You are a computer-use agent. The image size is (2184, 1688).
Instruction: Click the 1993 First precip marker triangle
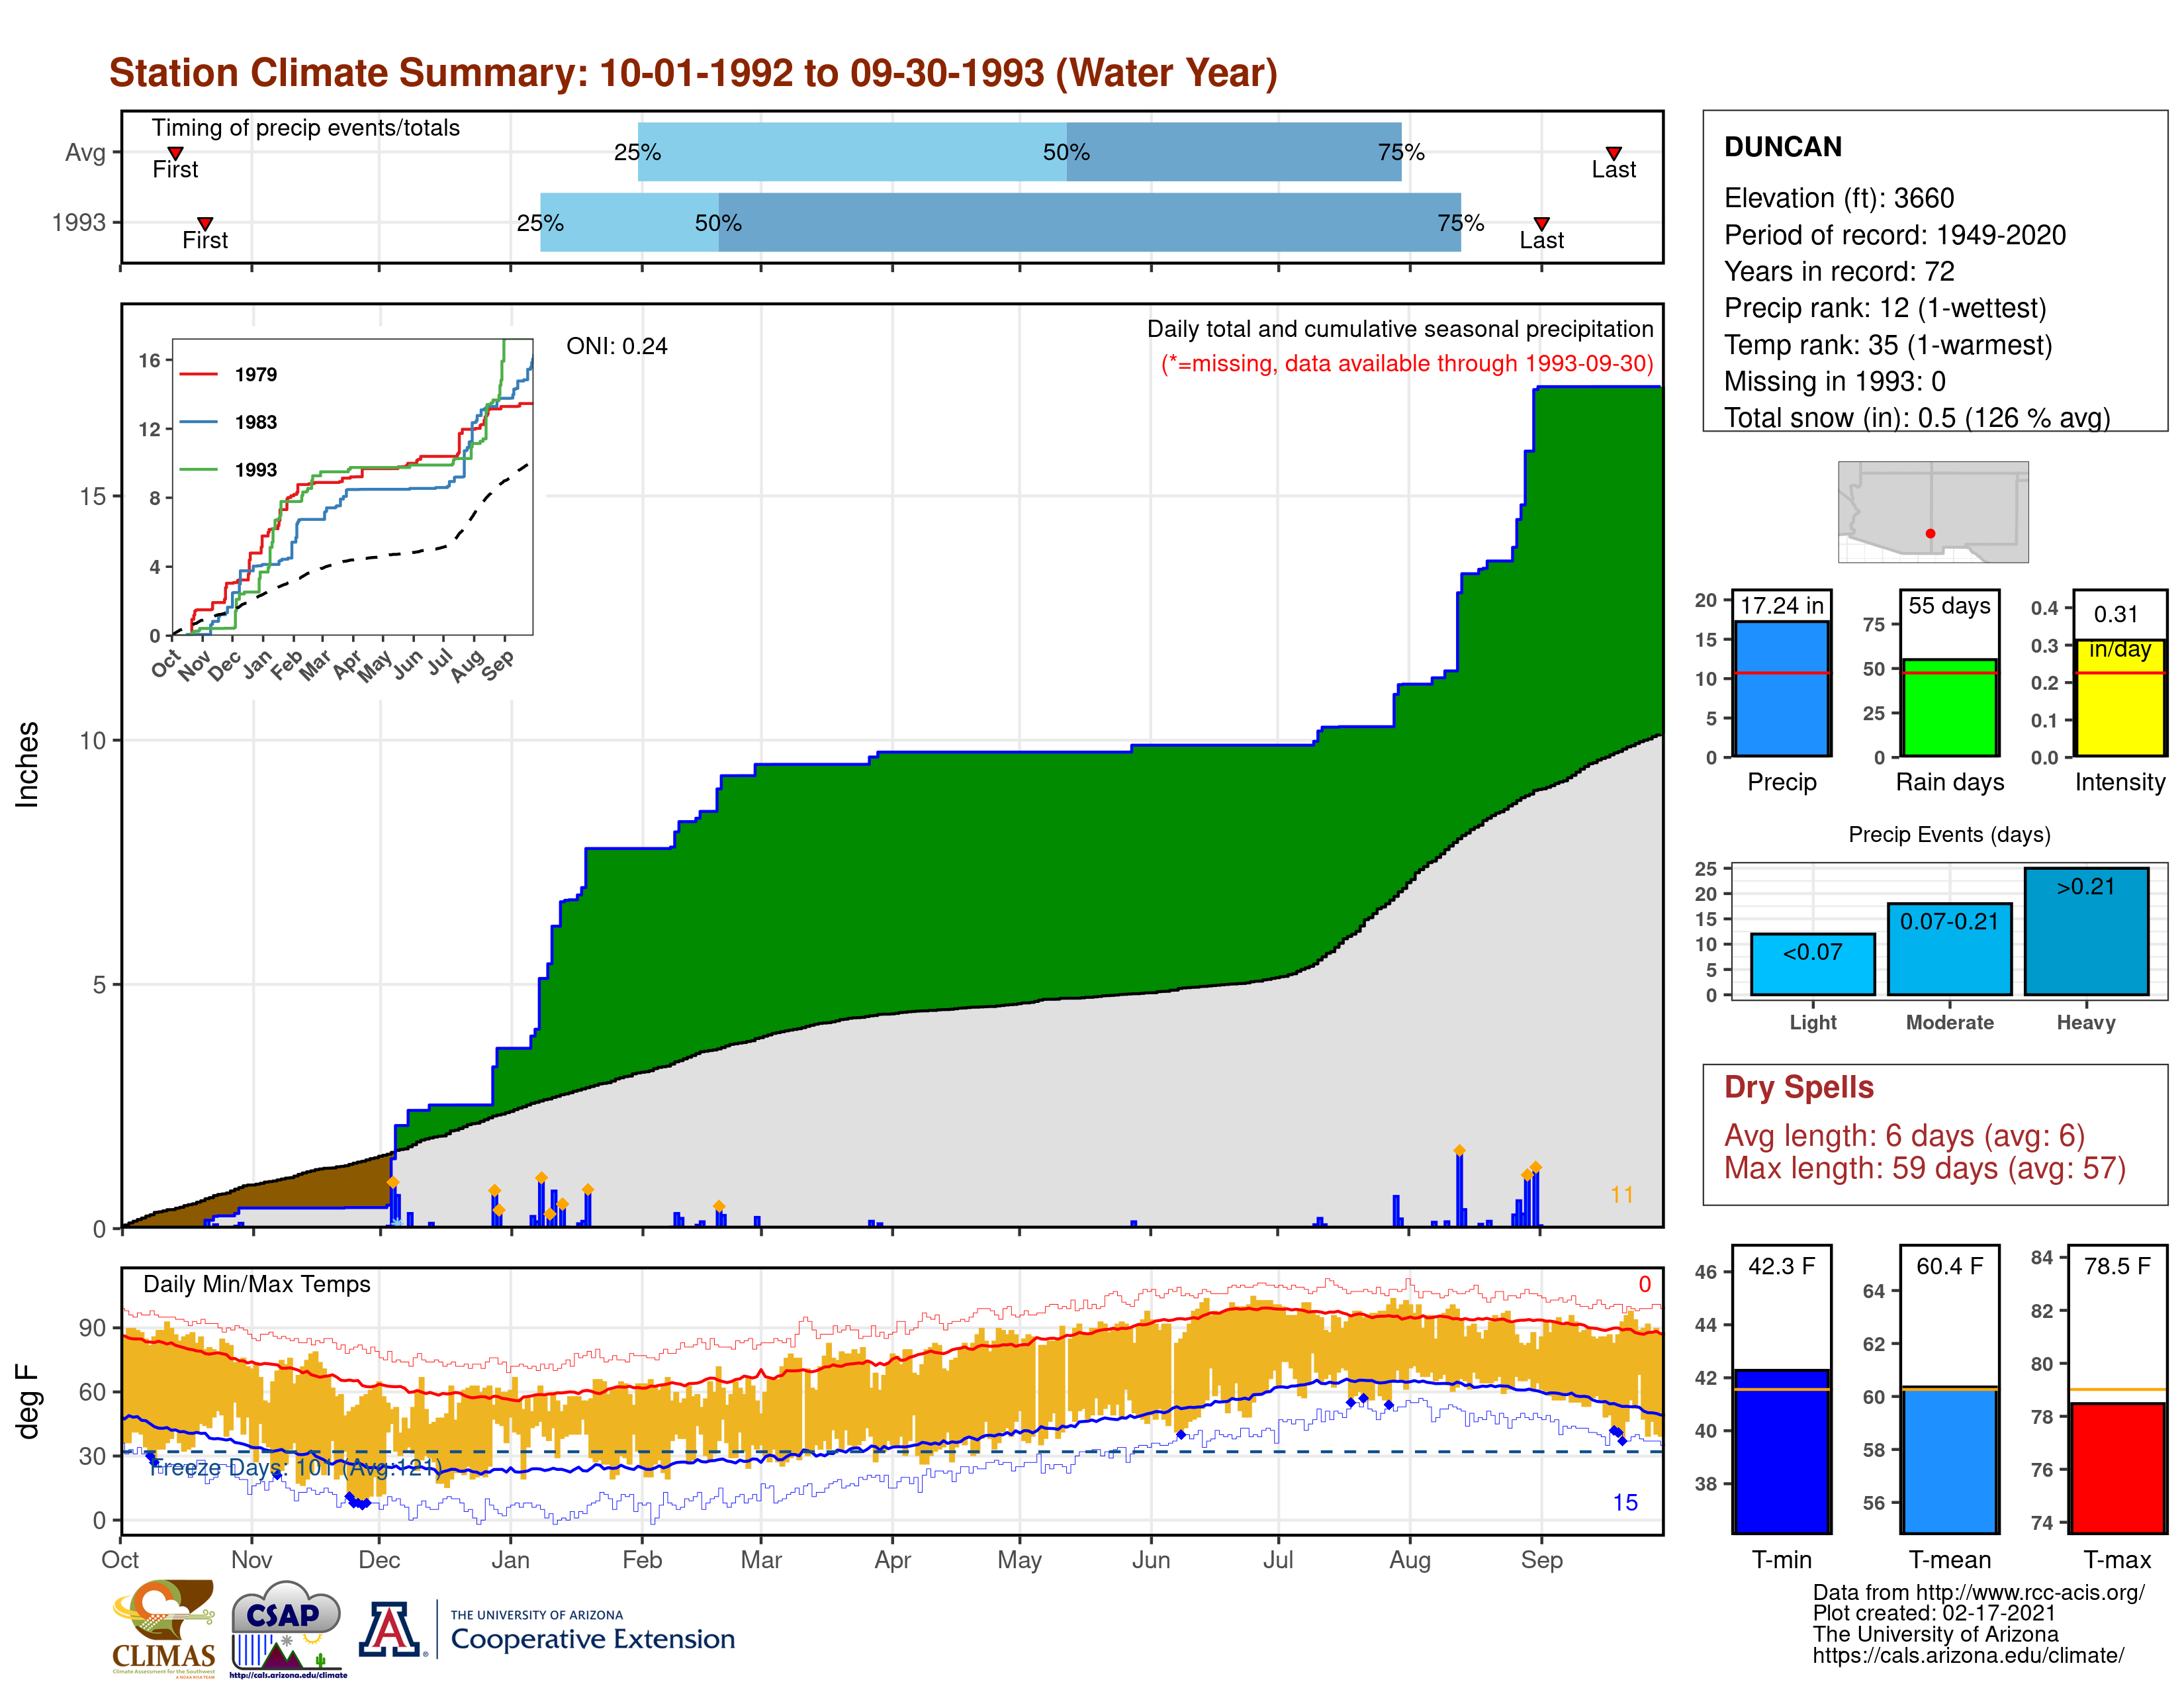[x=205, y=223]
